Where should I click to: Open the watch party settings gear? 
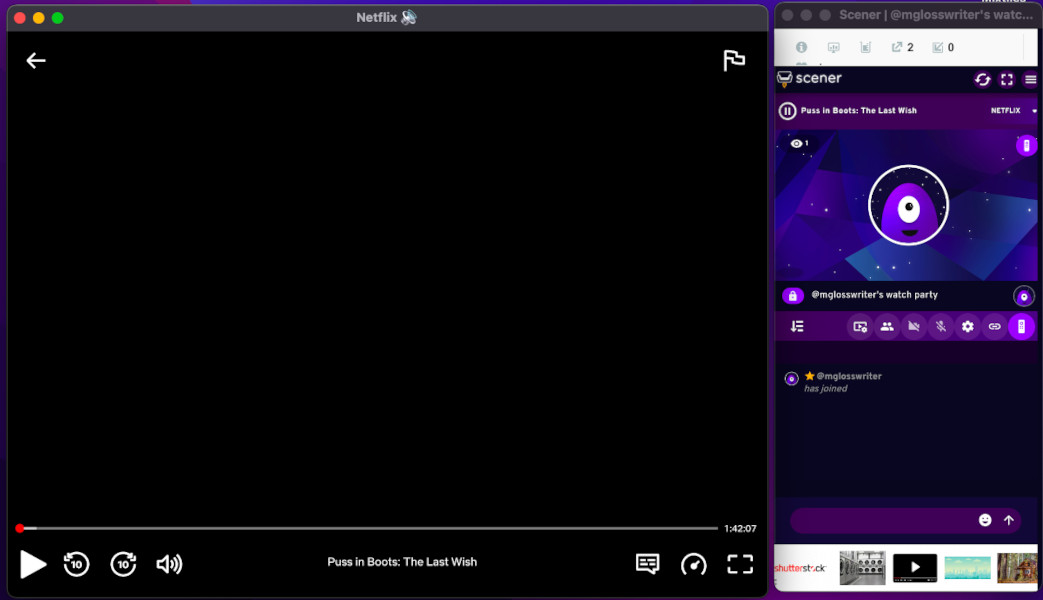click(967, 326)
